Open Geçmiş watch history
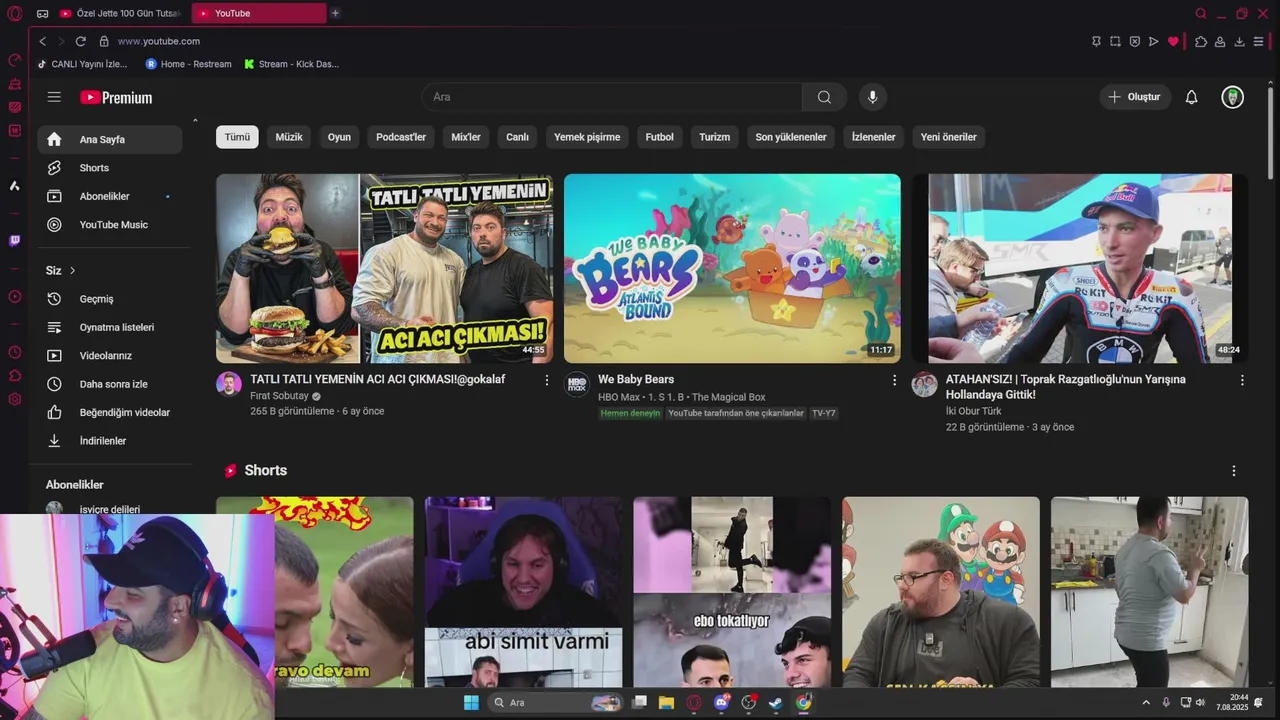 [110, 299]
